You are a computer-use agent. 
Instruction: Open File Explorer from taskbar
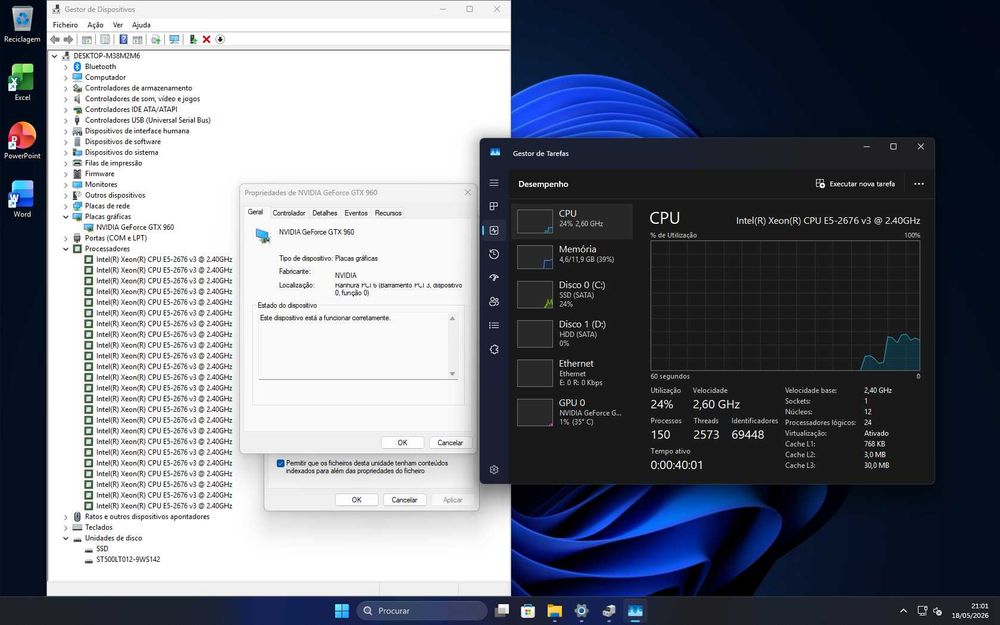point(554,610)
